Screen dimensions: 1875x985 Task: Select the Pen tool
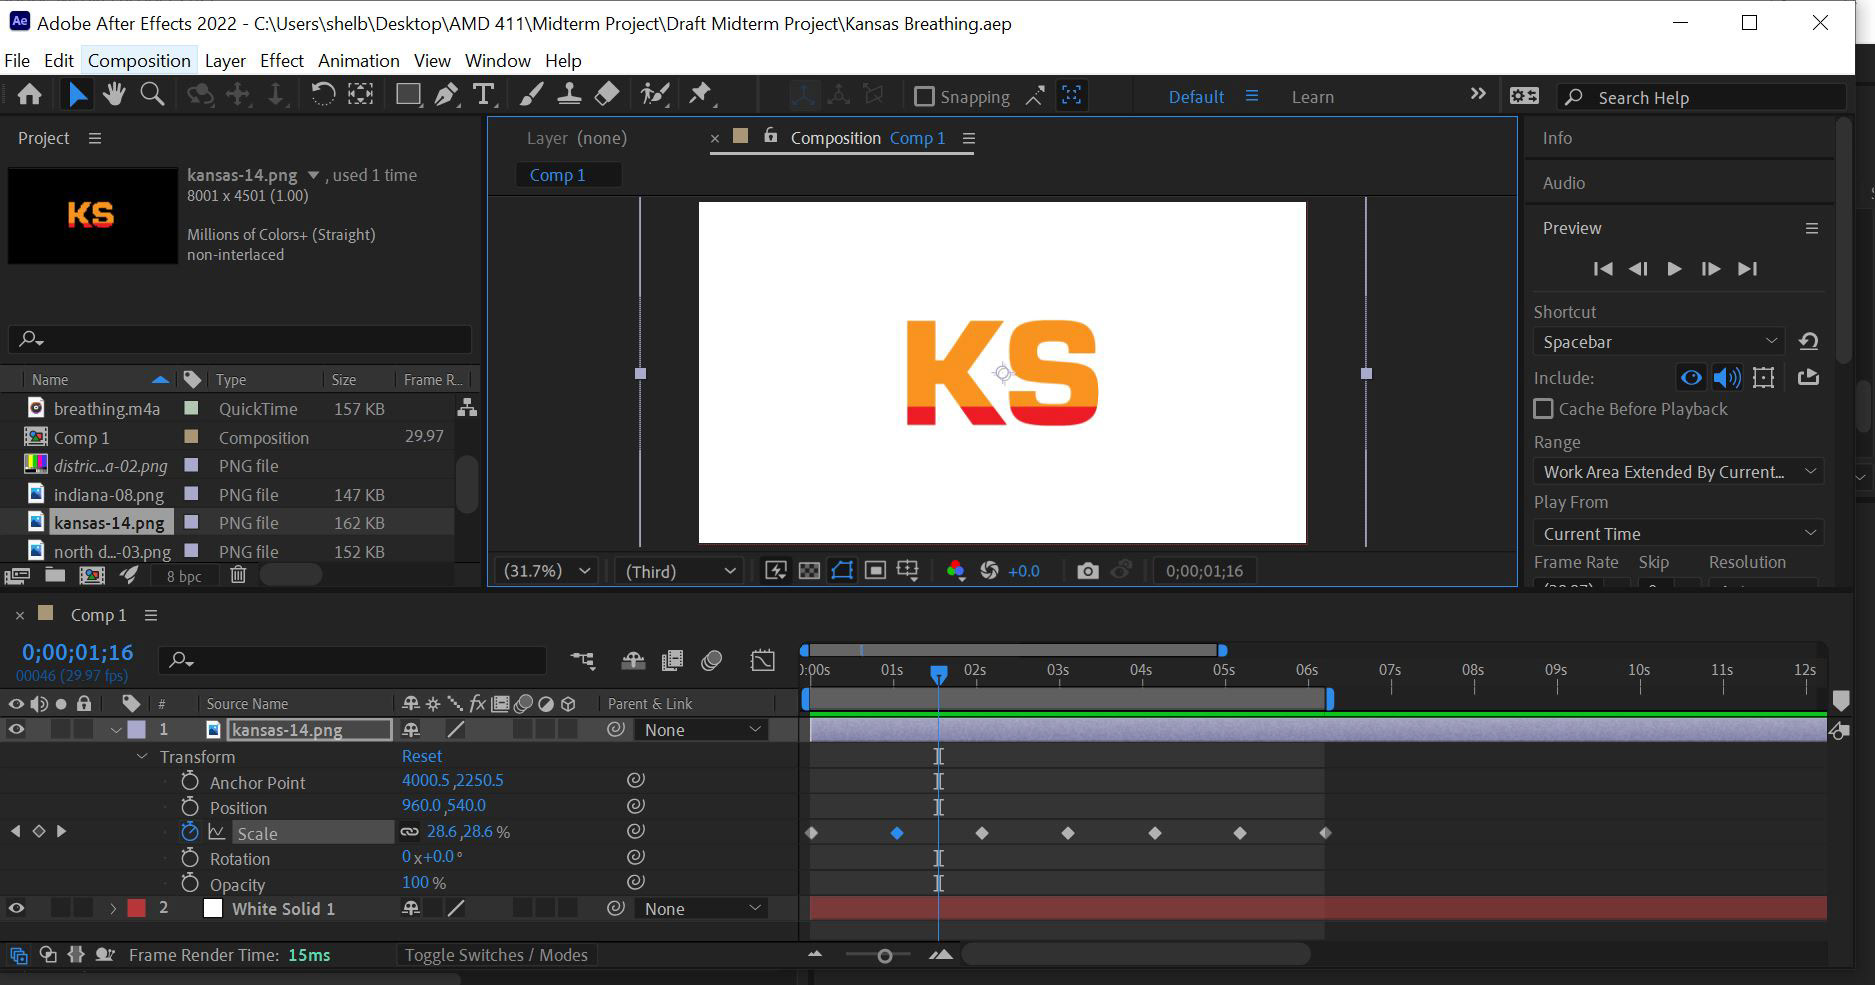(x=446, y=95)
